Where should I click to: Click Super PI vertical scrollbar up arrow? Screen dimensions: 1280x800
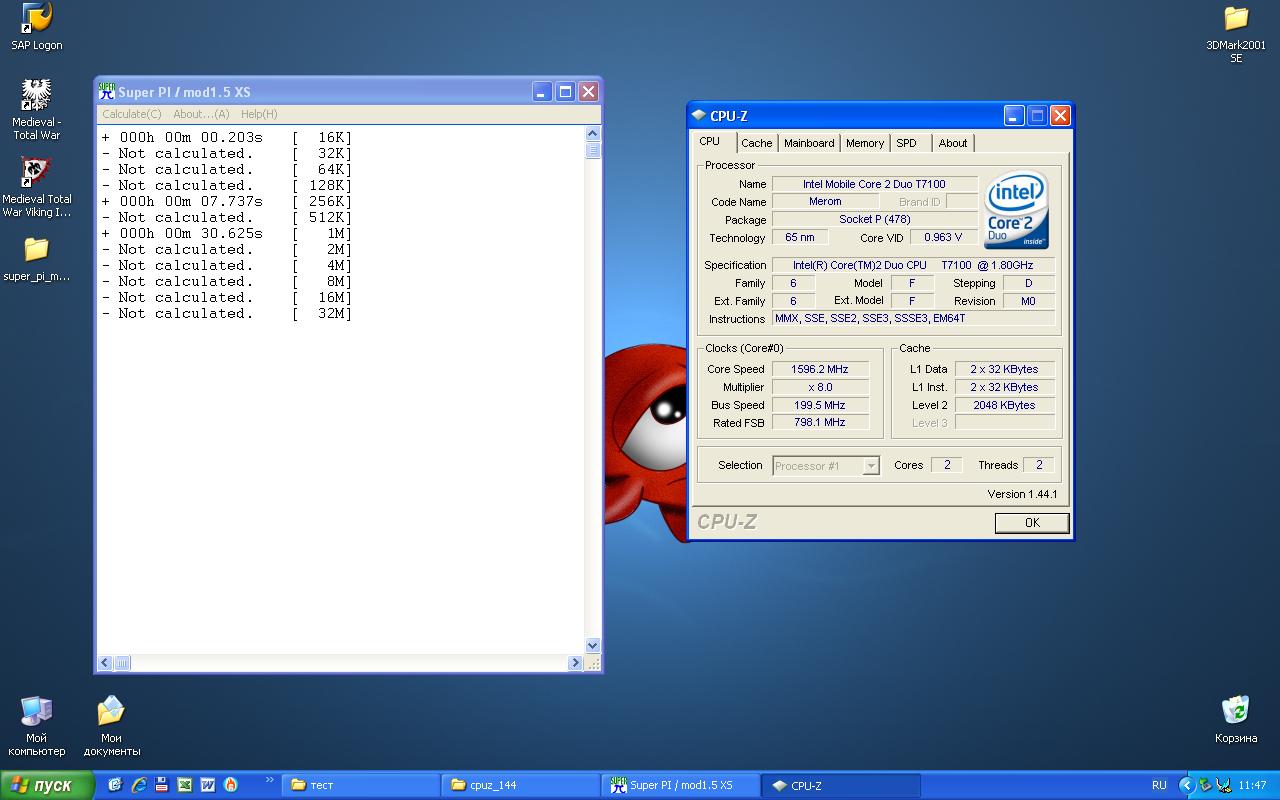[x=592, y=133]
